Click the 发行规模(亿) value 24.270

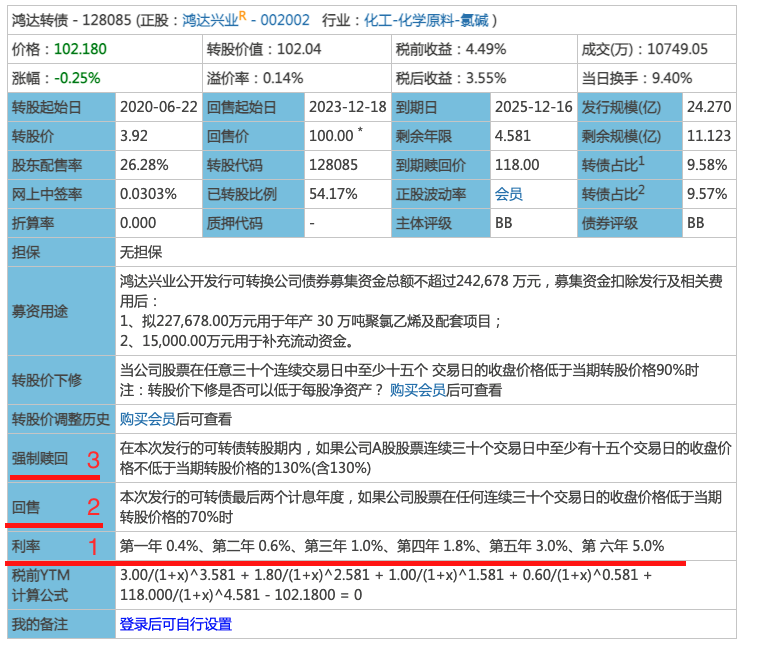click(x=709, y=107)
